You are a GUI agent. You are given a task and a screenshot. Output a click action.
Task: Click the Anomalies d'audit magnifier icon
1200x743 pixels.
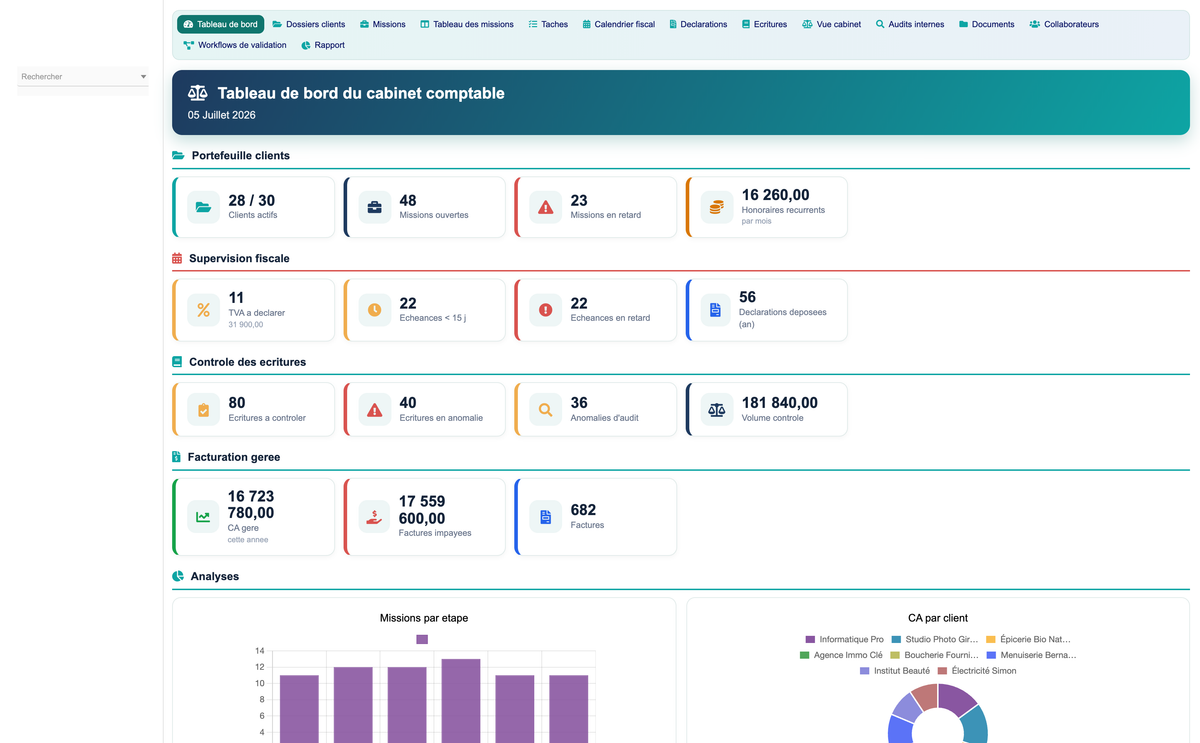click(x=545, y=410)
